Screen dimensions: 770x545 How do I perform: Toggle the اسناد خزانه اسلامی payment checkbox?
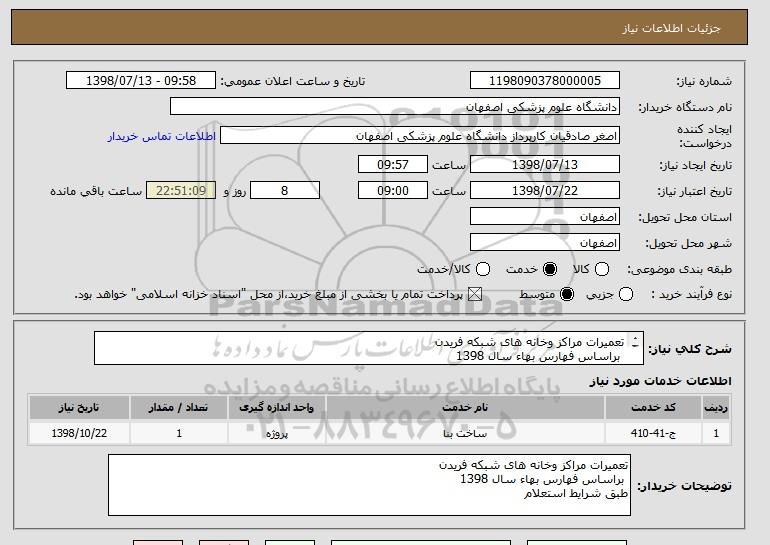pos(474,294)
